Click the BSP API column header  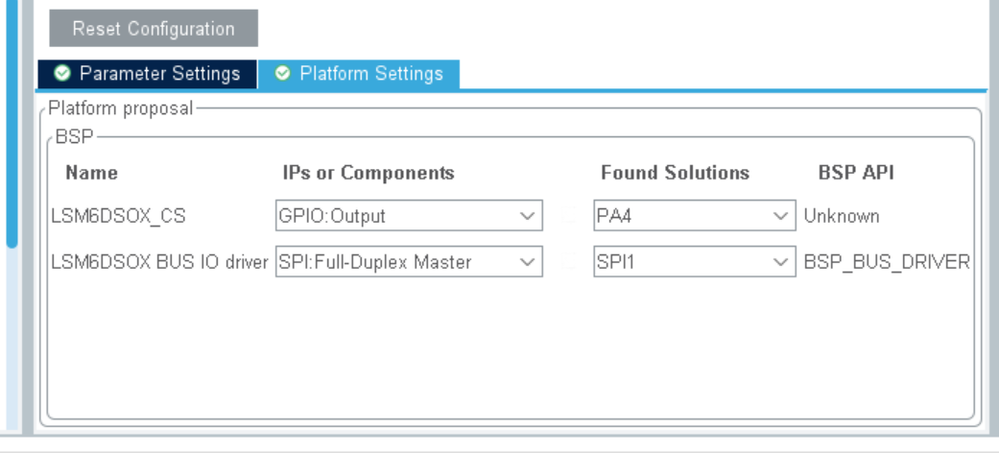tap(856, 173)
